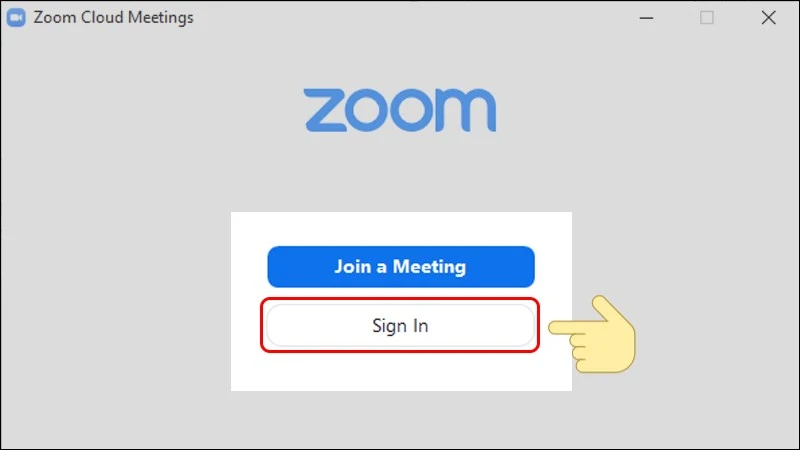Click the Zoom camera icon in title bar
Viewport: 800px width, 450px height.
(16, 17)
